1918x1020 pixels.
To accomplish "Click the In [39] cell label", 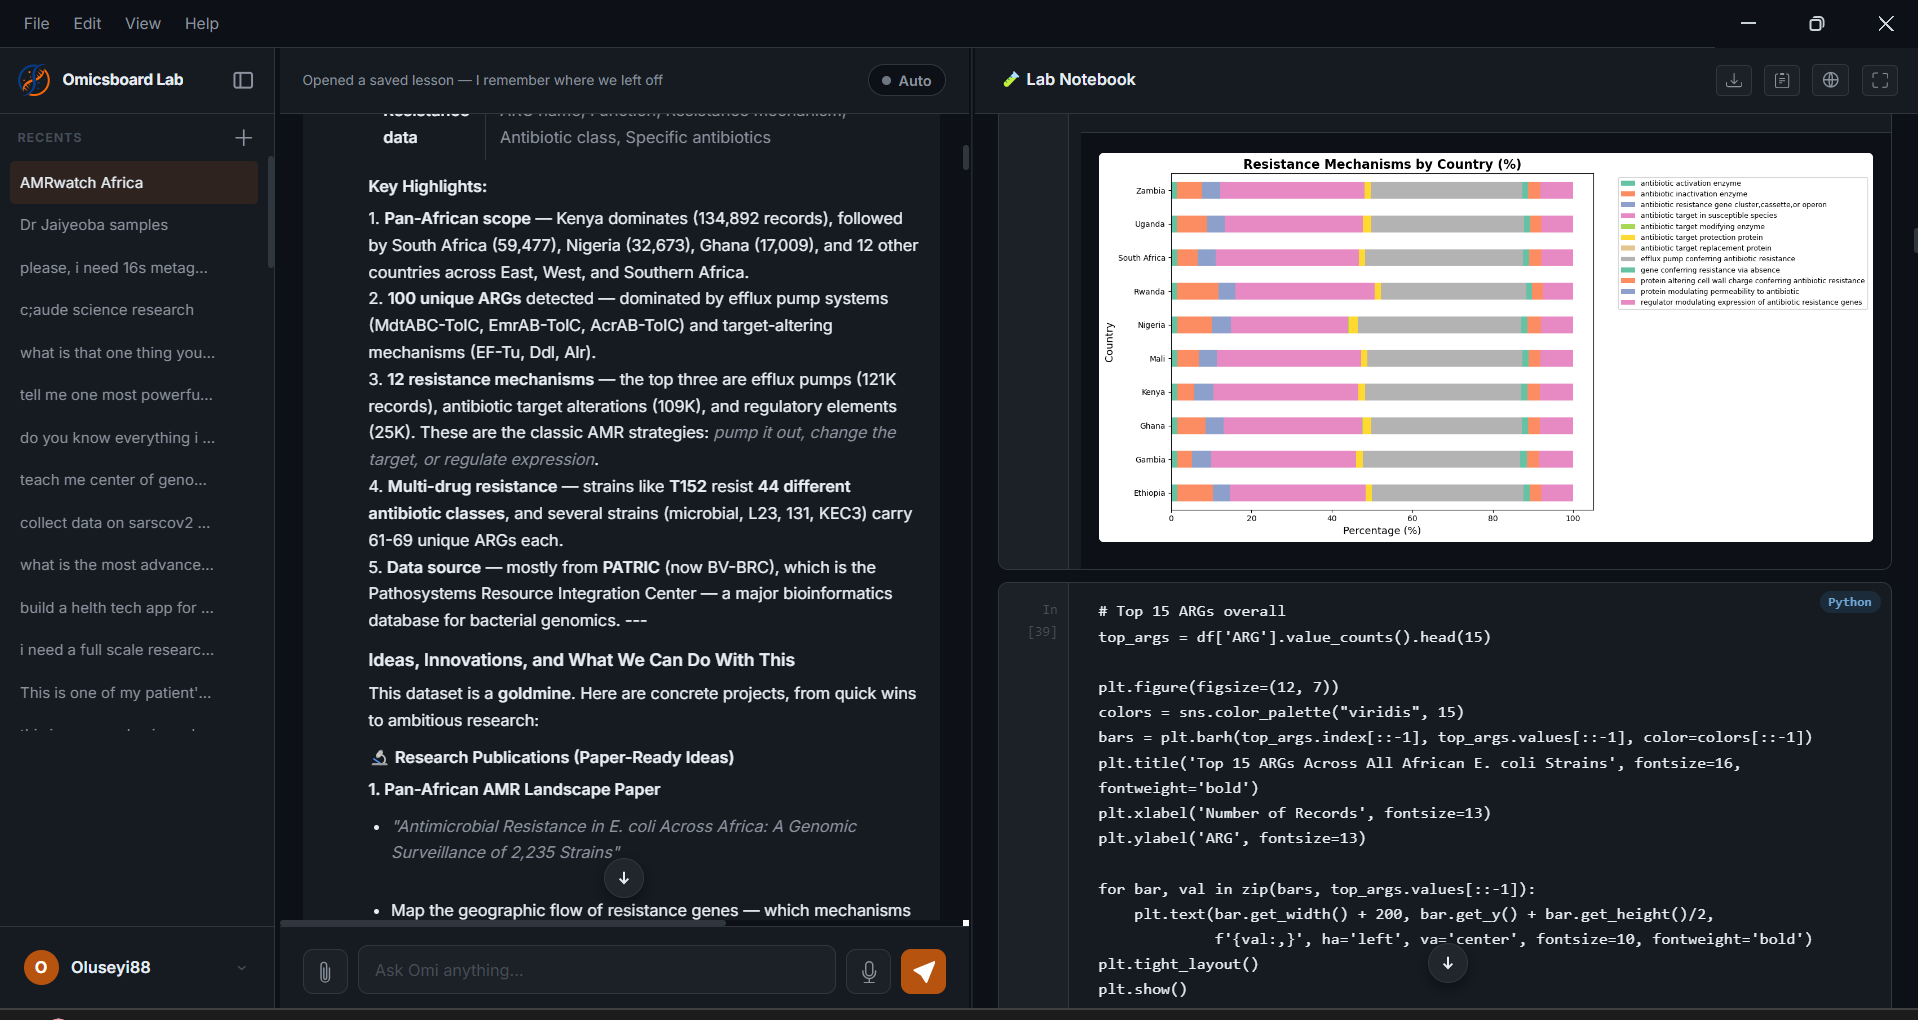I will click(x=1043, y=621).
